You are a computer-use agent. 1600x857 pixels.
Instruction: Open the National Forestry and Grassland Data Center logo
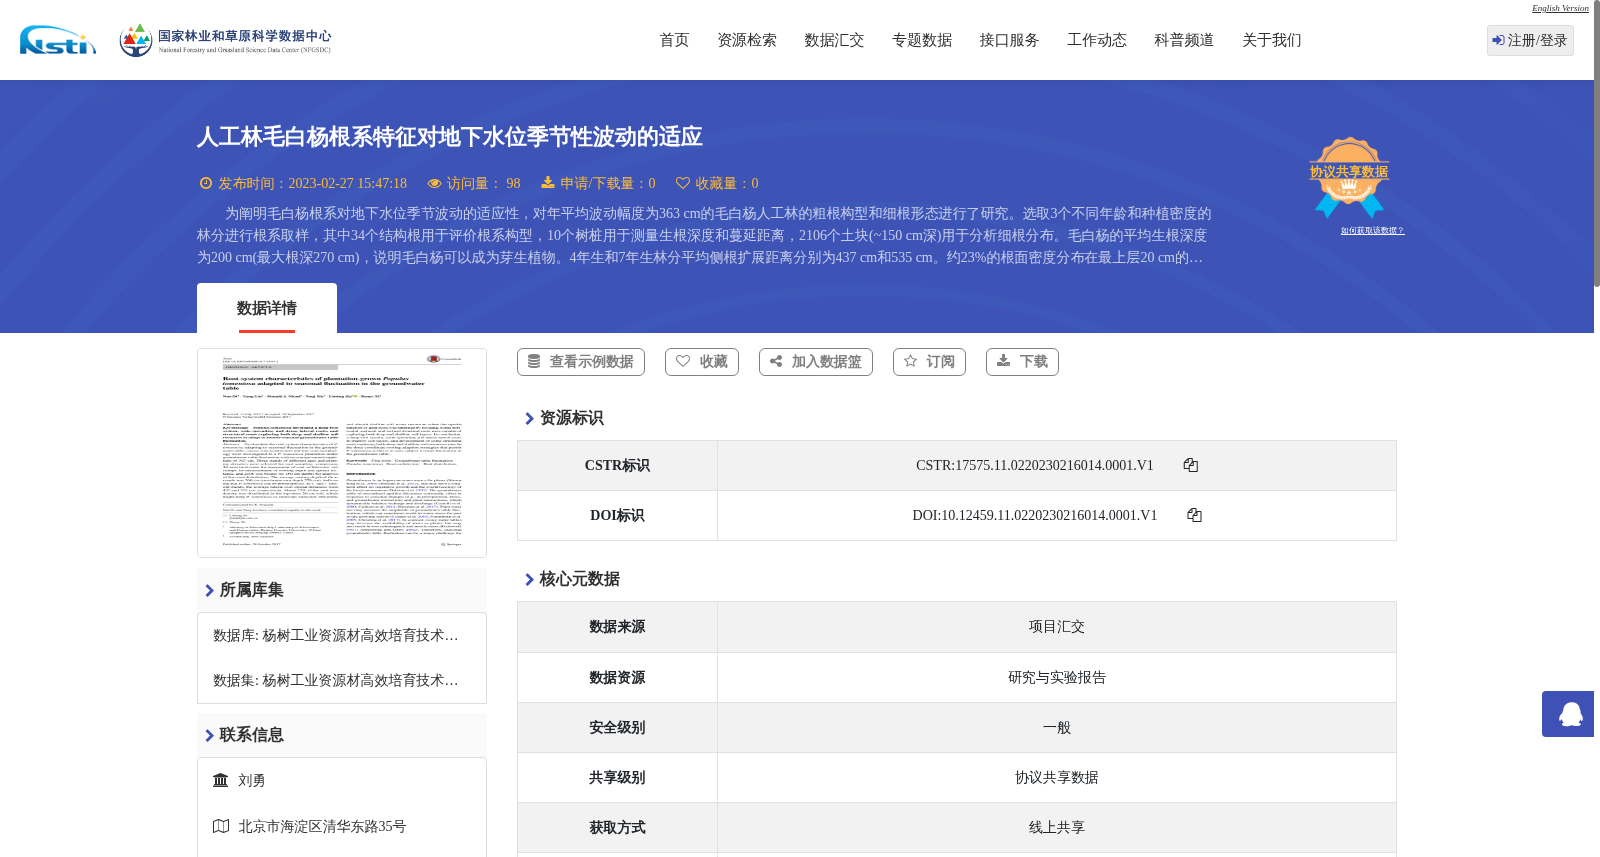tap(225, 40)
